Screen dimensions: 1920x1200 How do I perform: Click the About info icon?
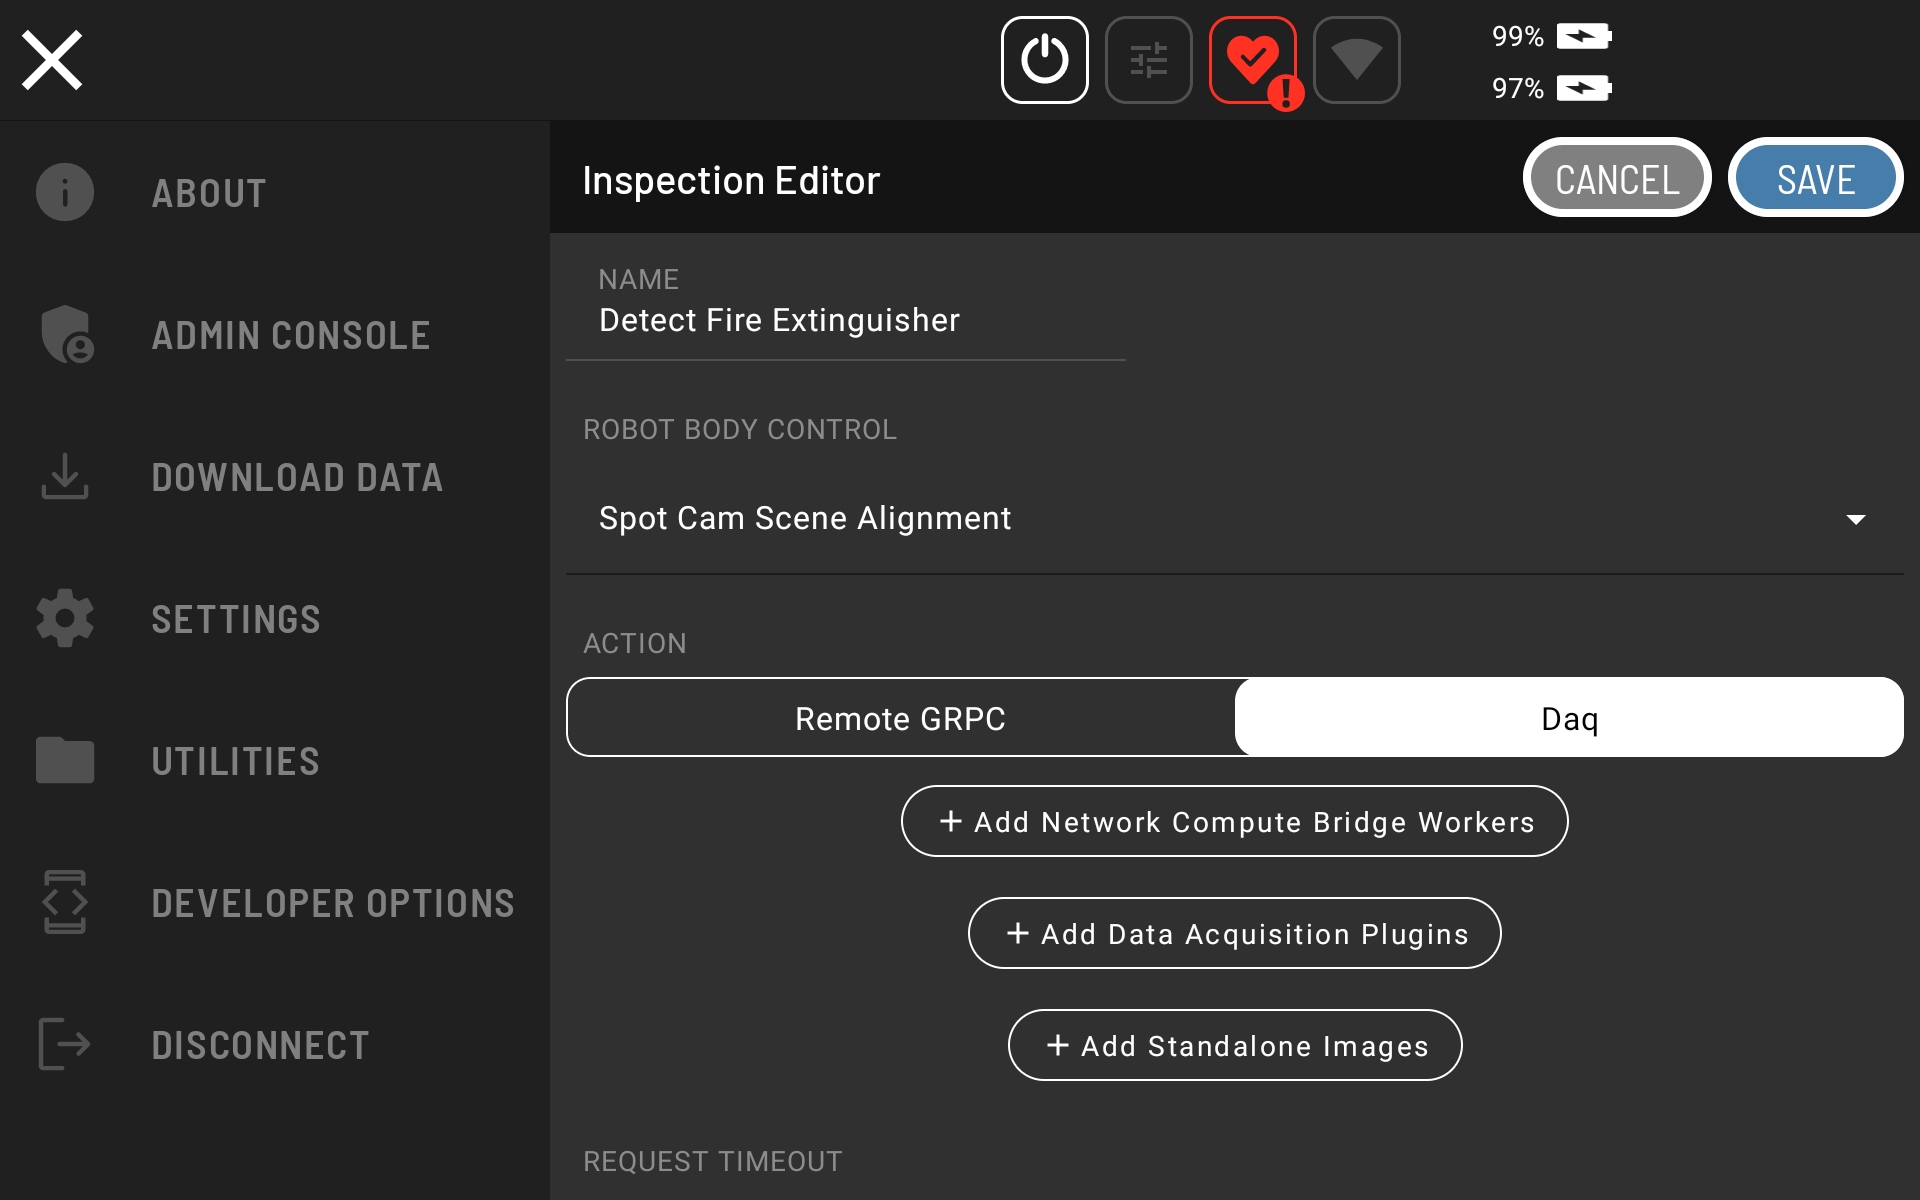[x=65, y=192]
